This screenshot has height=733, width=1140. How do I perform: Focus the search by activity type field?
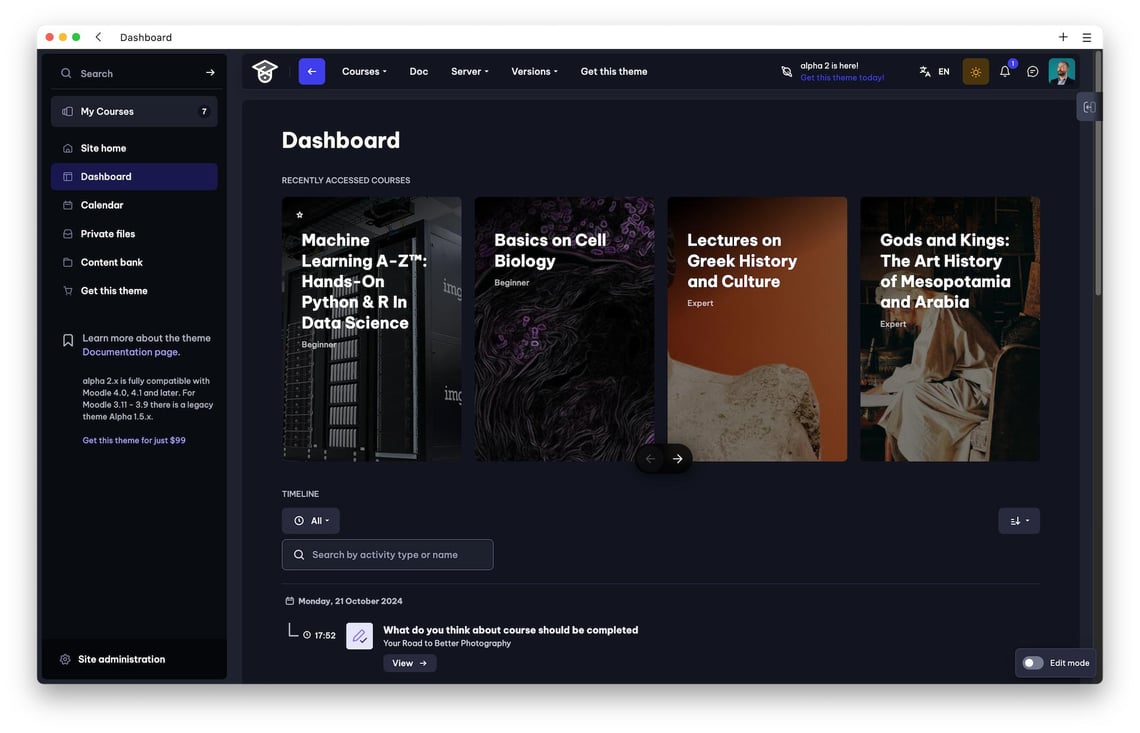click(388, 555)
